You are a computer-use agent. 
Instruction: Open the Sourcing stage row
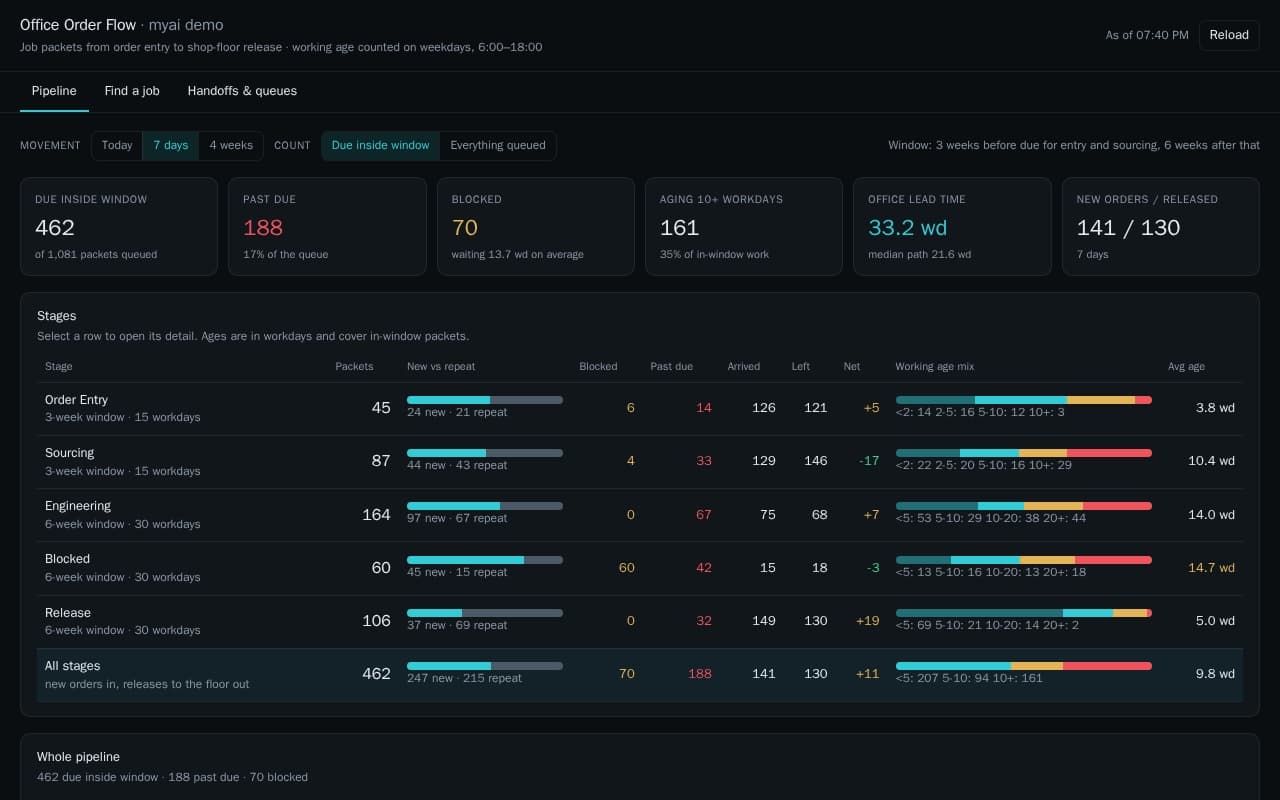[640, 461]
